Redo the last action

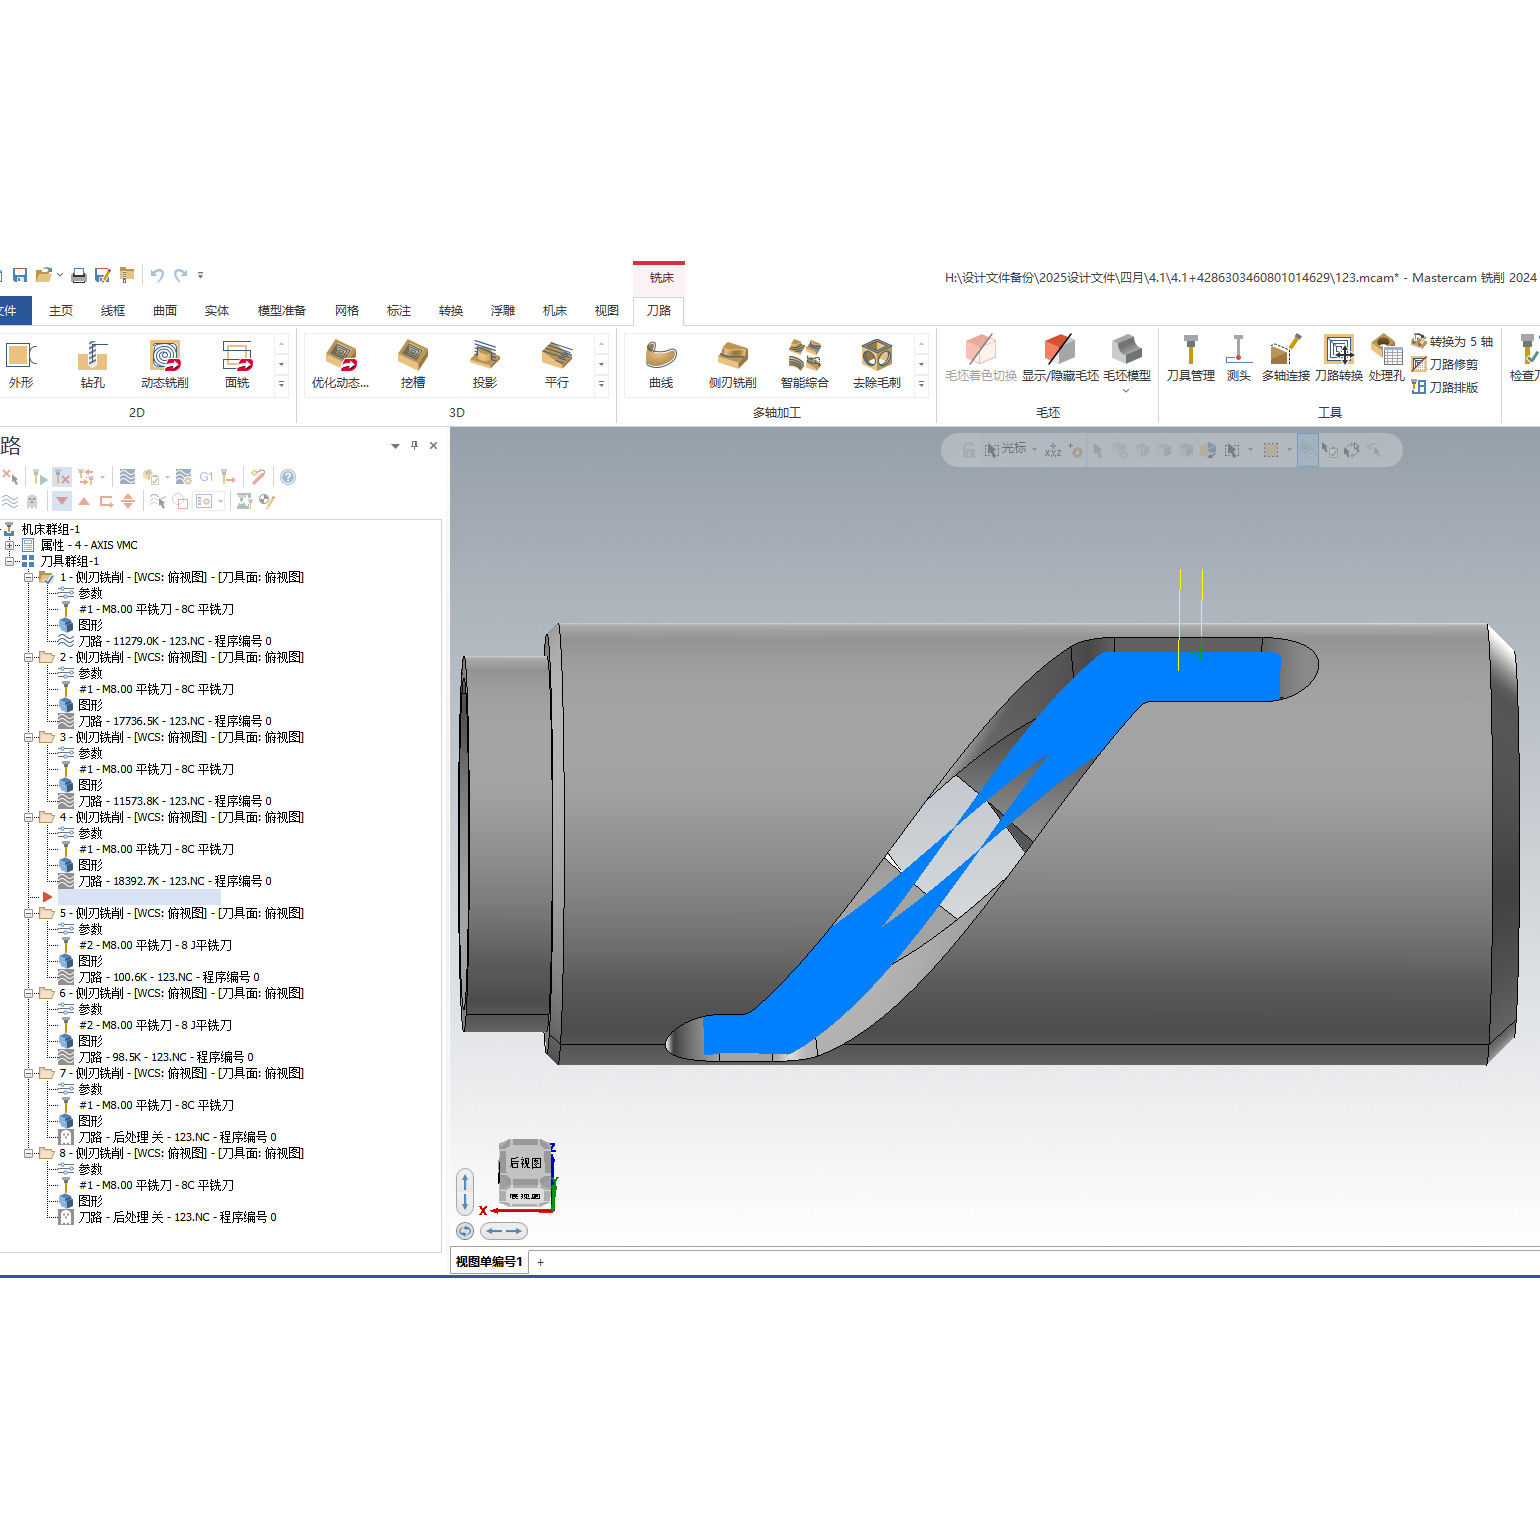(x=180, y=275)
